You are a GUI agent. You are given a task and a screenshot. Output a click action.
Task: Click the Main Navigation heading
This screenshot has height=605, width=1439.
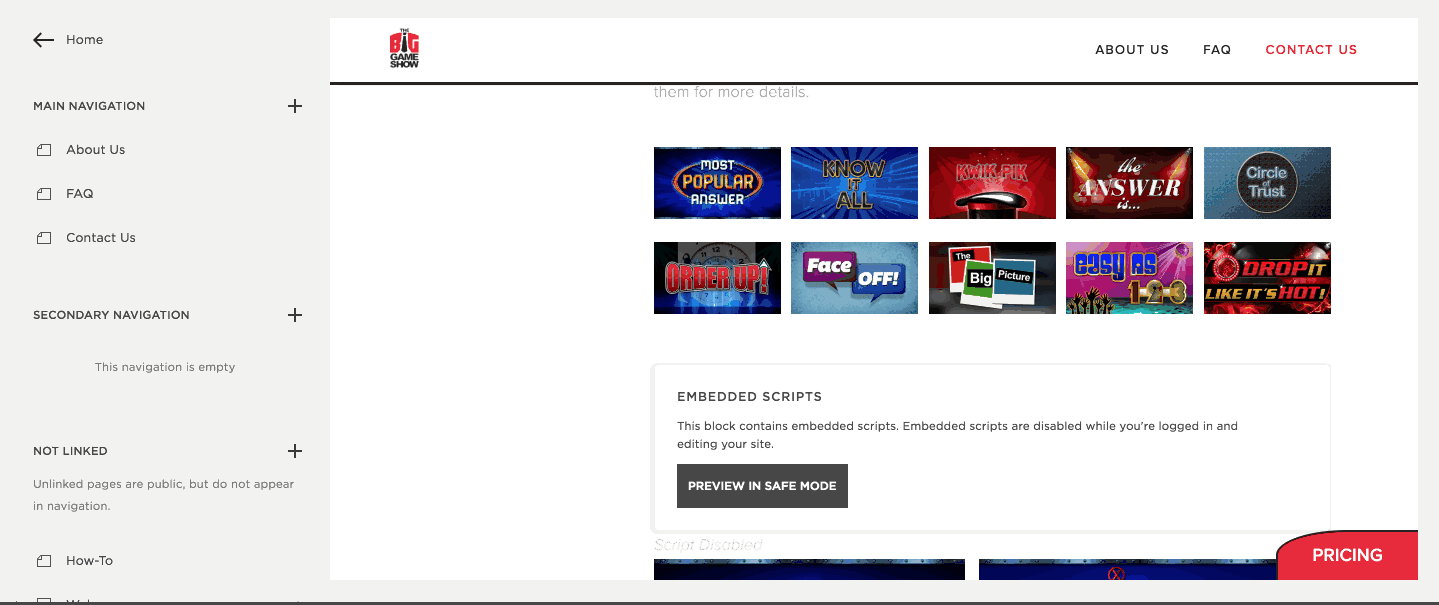click(x=89, y=106)
